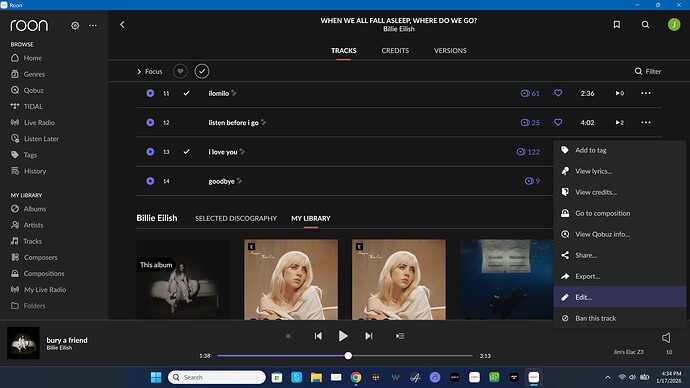This screenshot has width=690, height=388.
Task: Play track 11 ilomilo
Action: click(x=150, y=93)
